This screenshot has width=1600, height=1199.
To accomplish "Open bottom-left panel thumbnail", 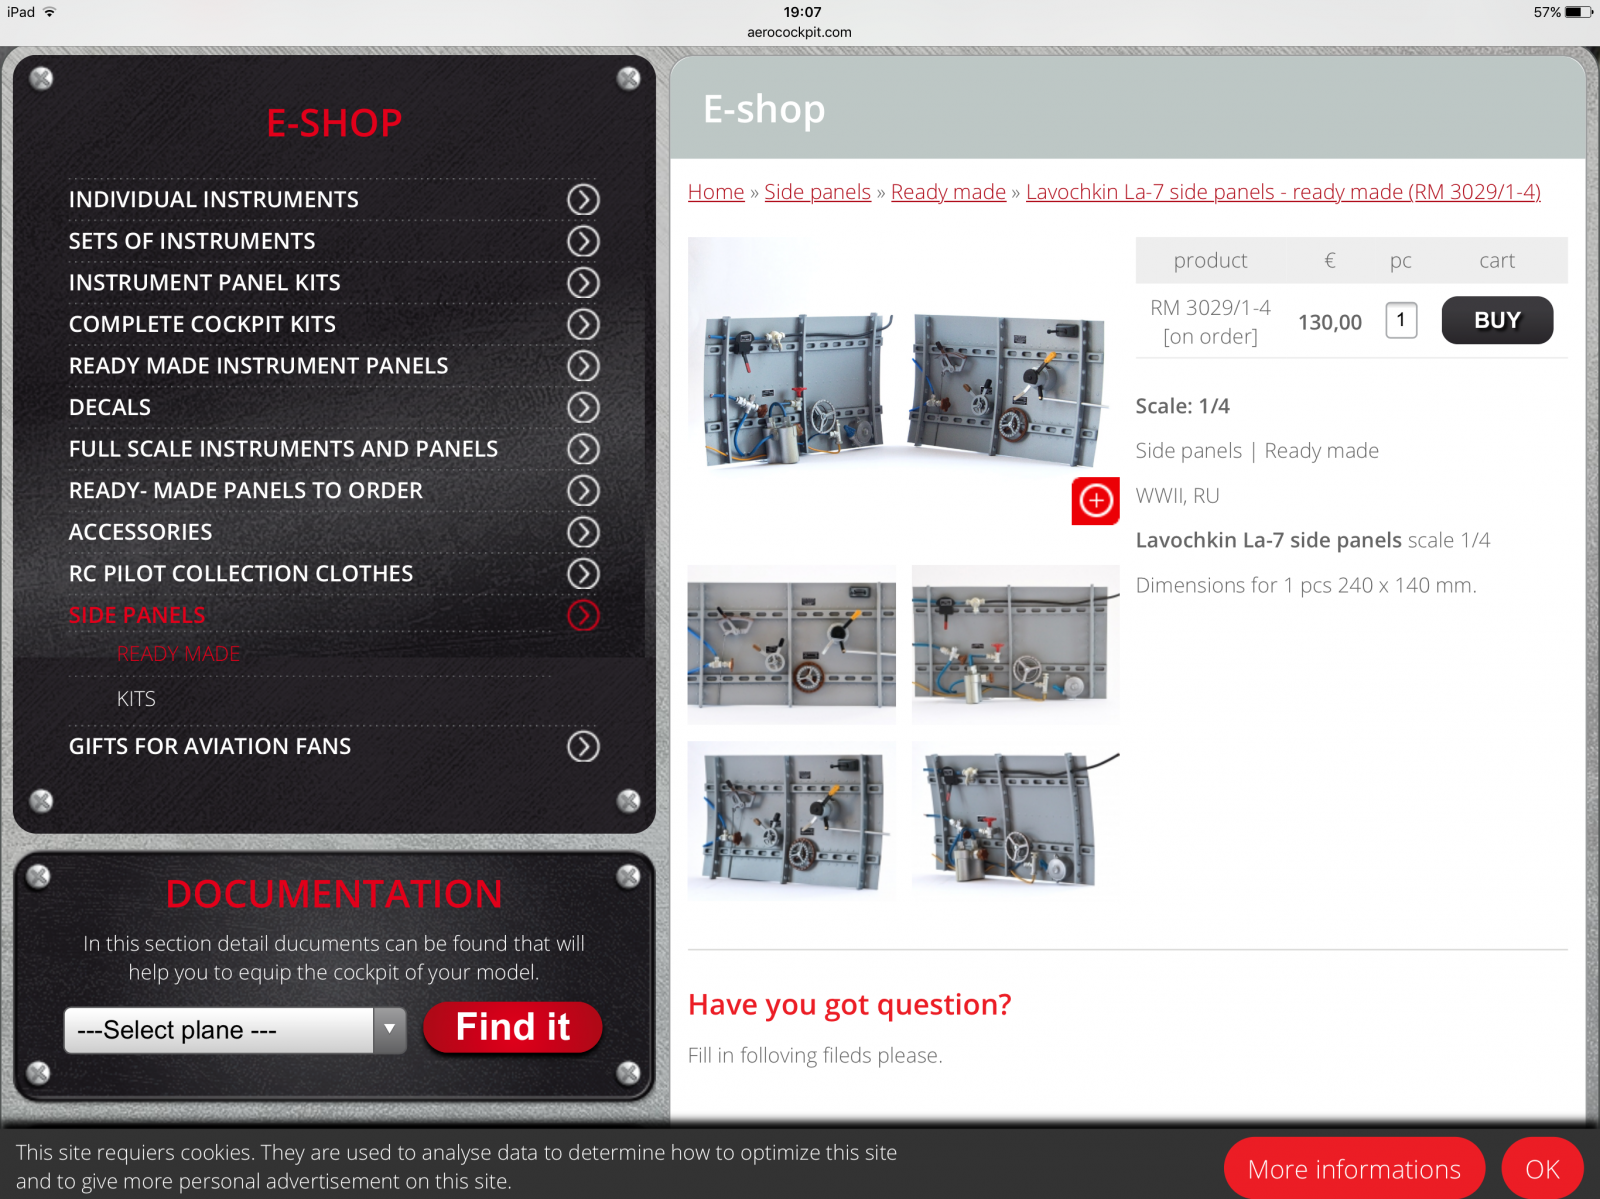I will tap(792, 822).
